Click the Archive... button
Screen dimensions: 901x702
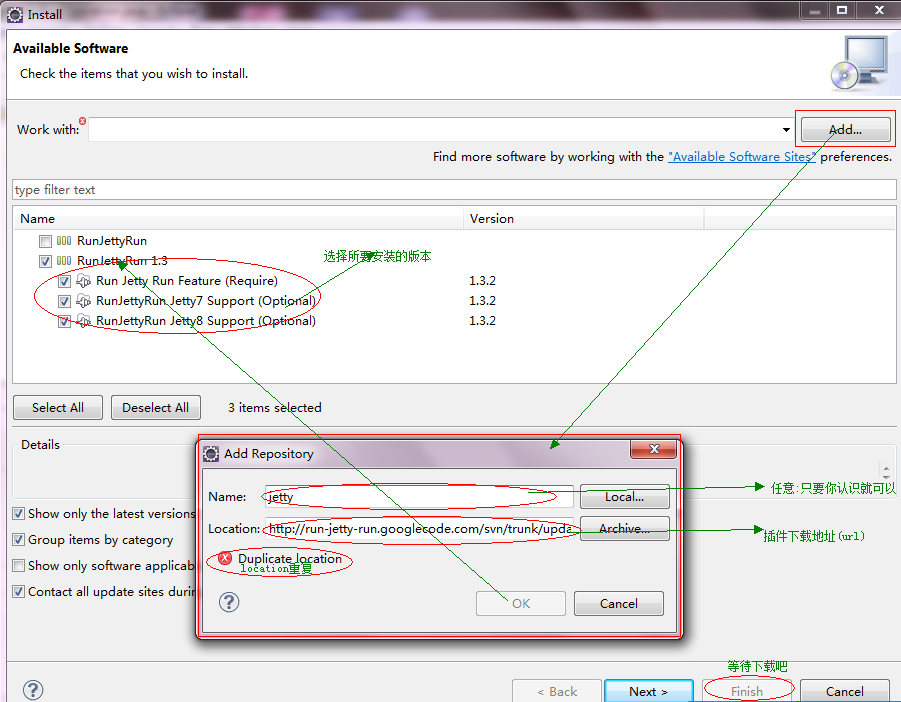(625, 529)
